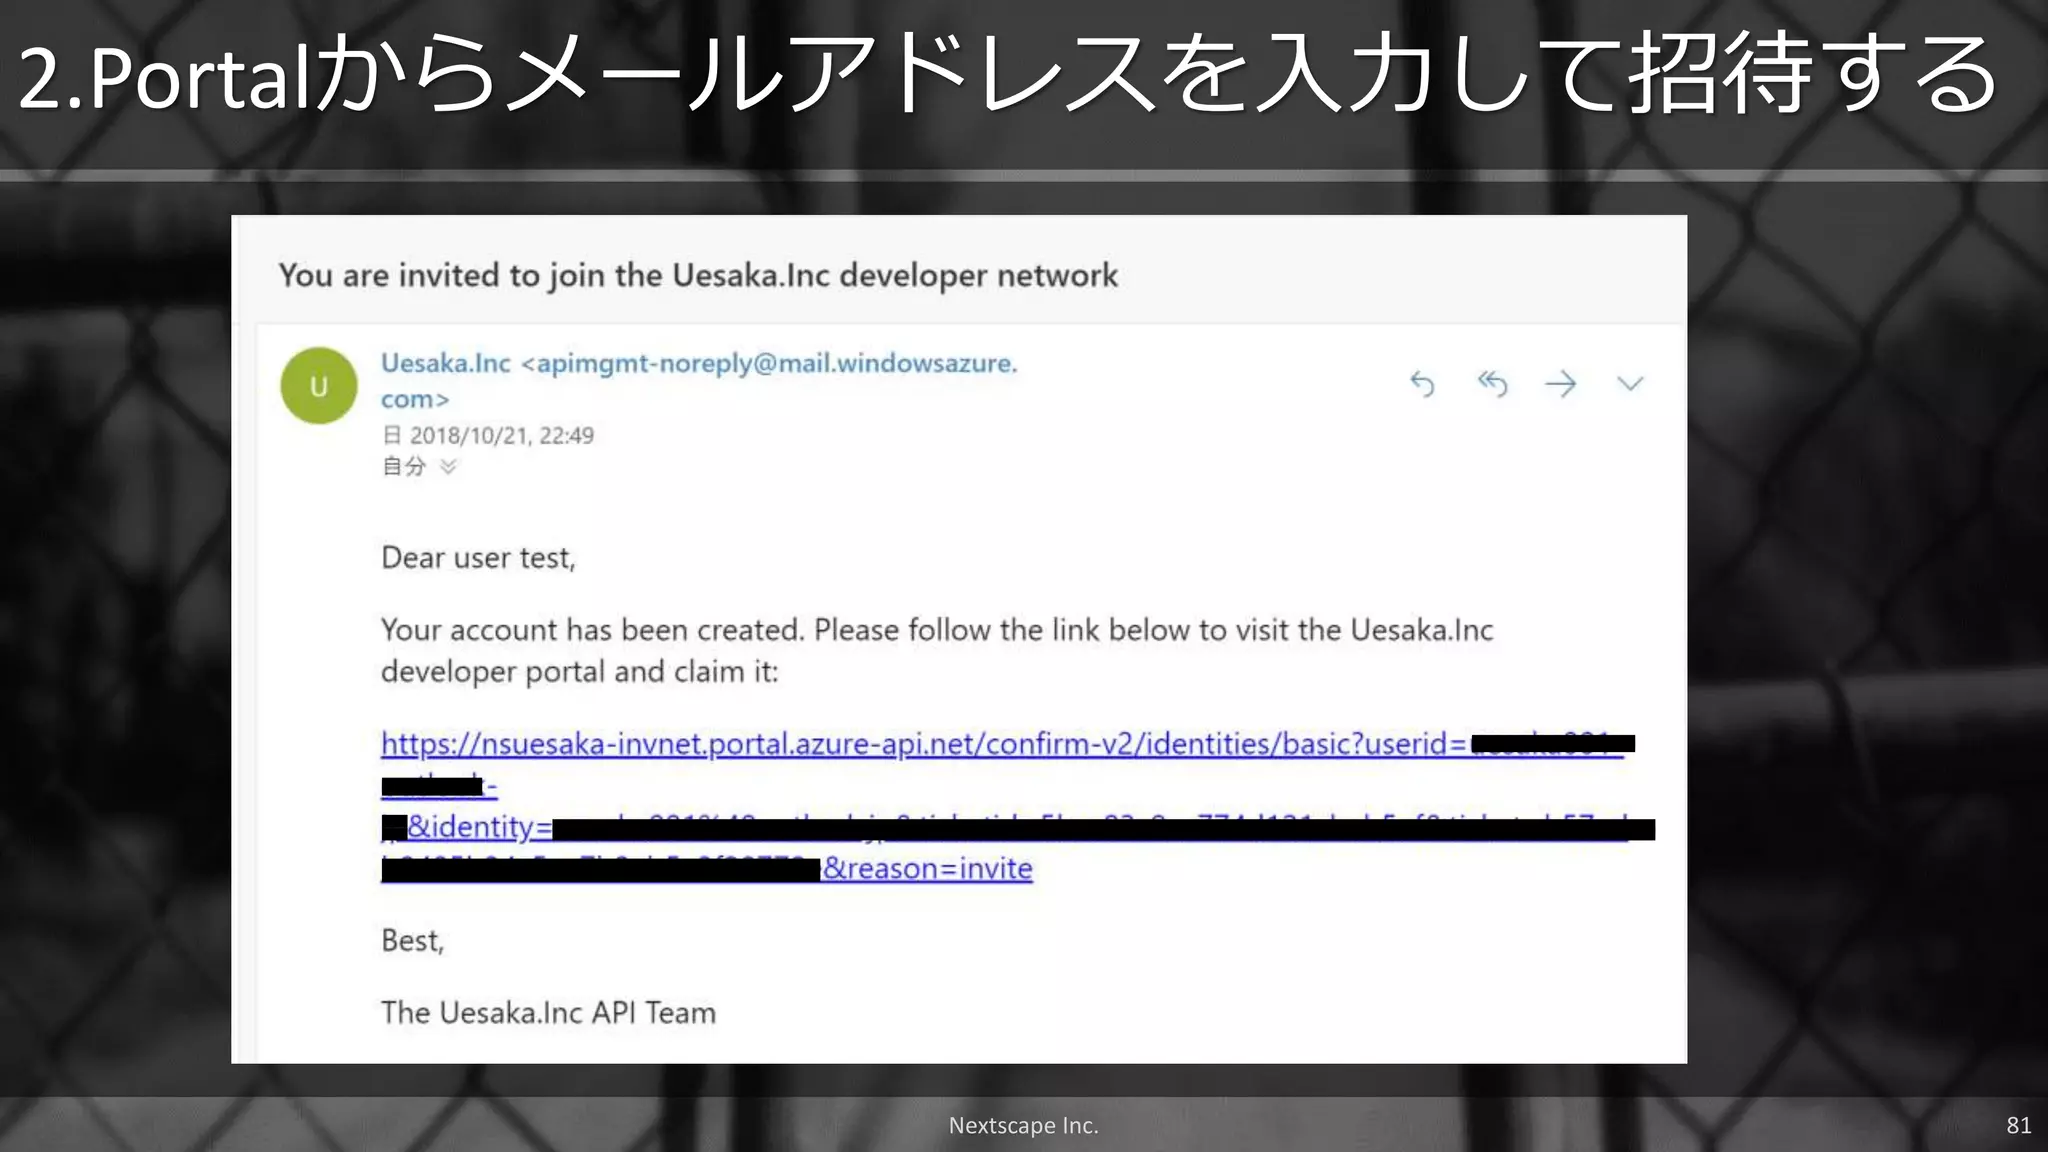
Task: Click the Reply all double-arrow icon
Action: click(1492, 384)
